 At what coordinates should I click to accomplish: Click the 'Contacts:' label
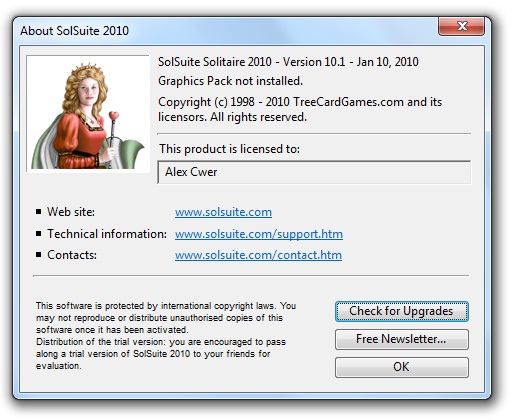[72, 255]
